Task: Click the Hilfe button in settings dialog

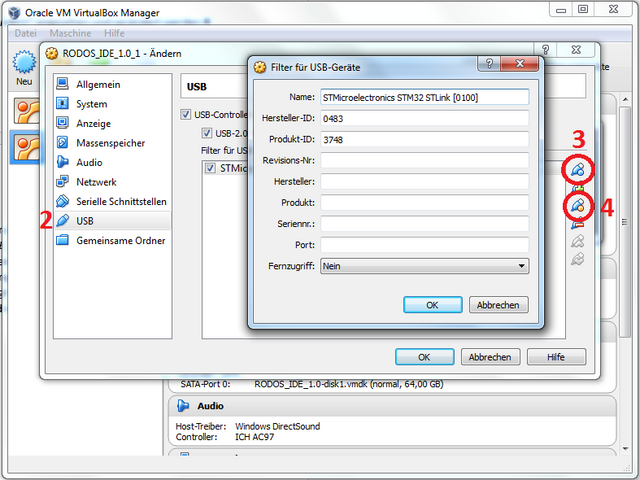Action: click(556, 357)
